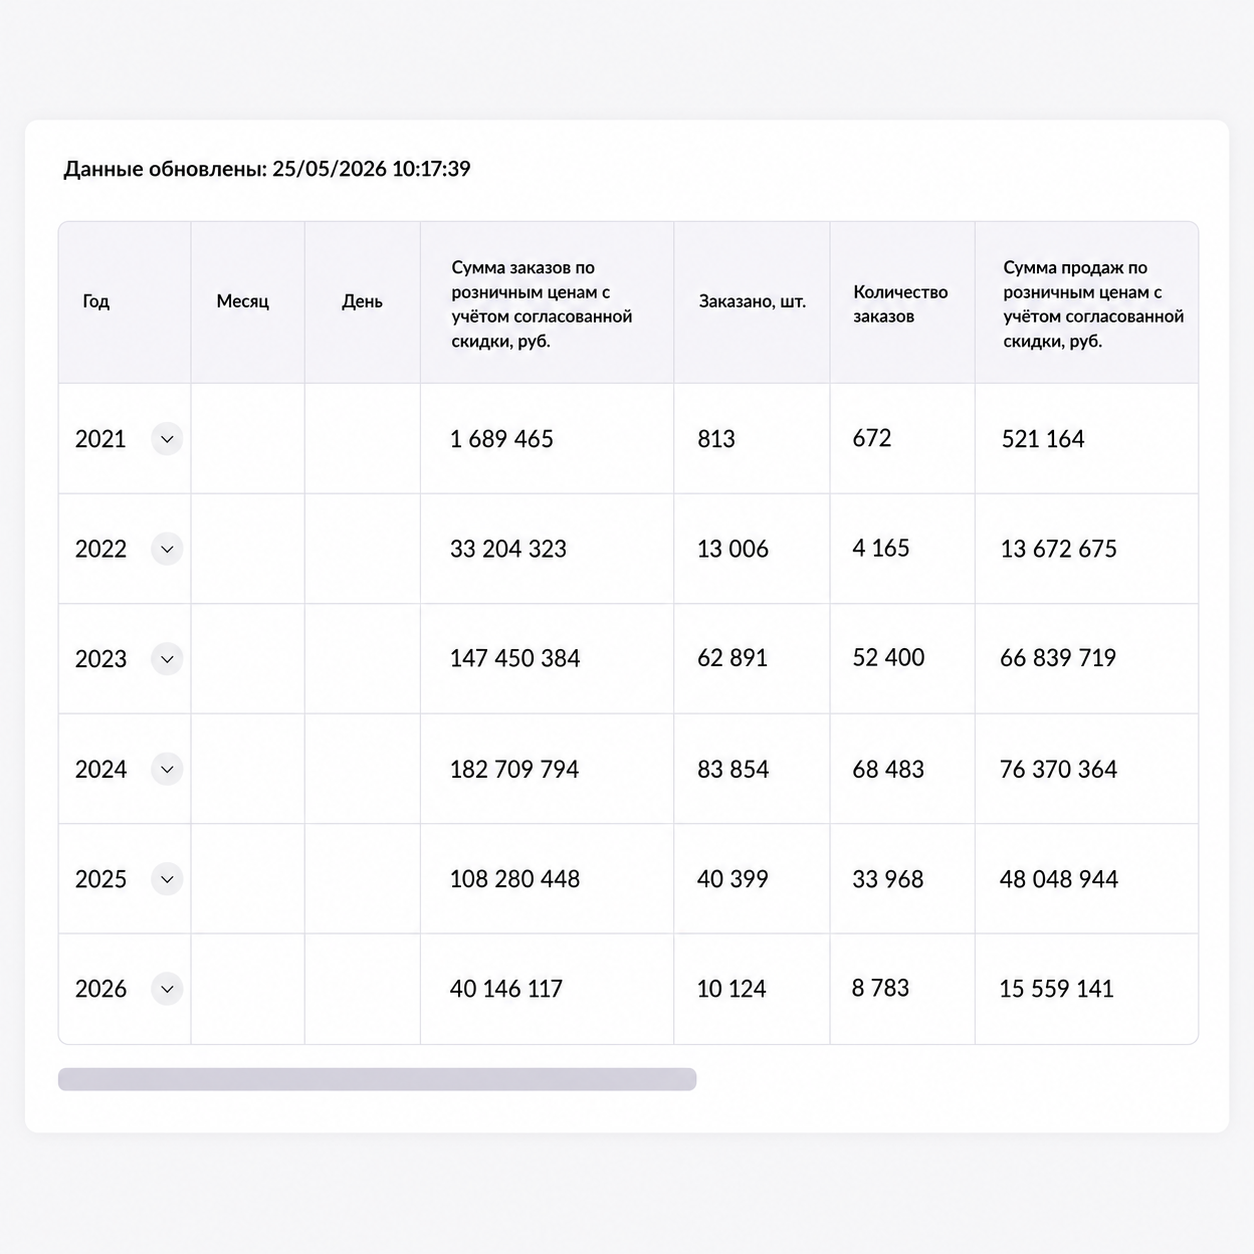Open the 2024 row dropdown chevron
Viewport: 1254px width, 1254px height.
(167, 769)
